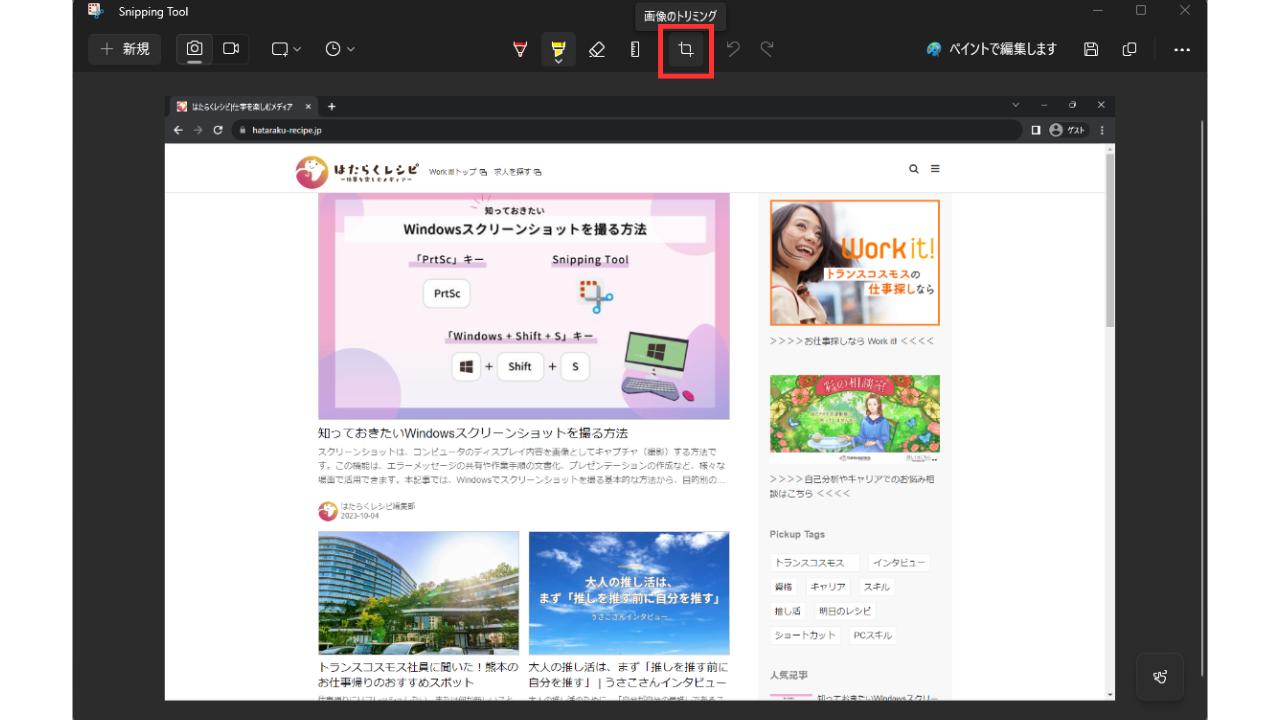This screenshot has height=720, width=1280.
Task: Select the ballpoint pen tool
Action: [x=520, y=49]
